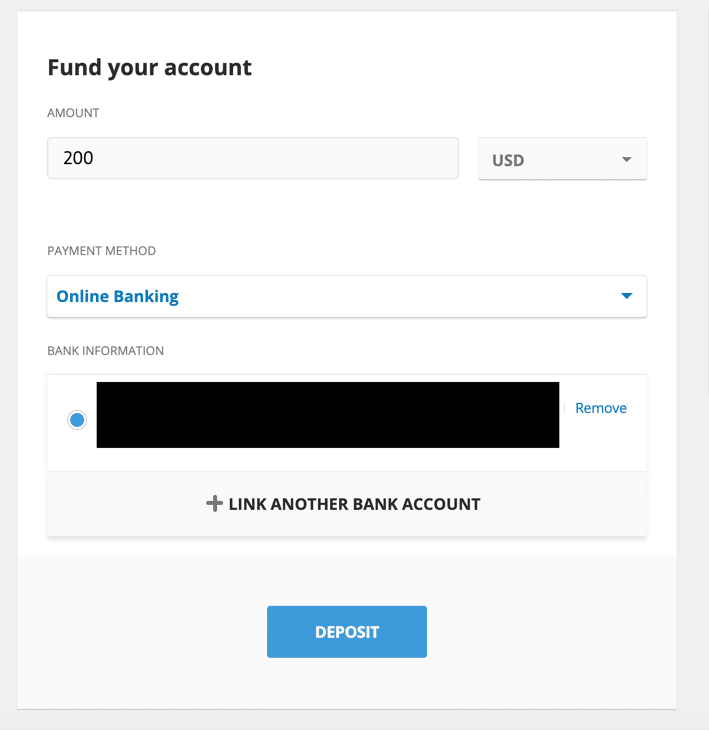Click the Remove link for the bank

pyautogui.click(x=601, y=408)
